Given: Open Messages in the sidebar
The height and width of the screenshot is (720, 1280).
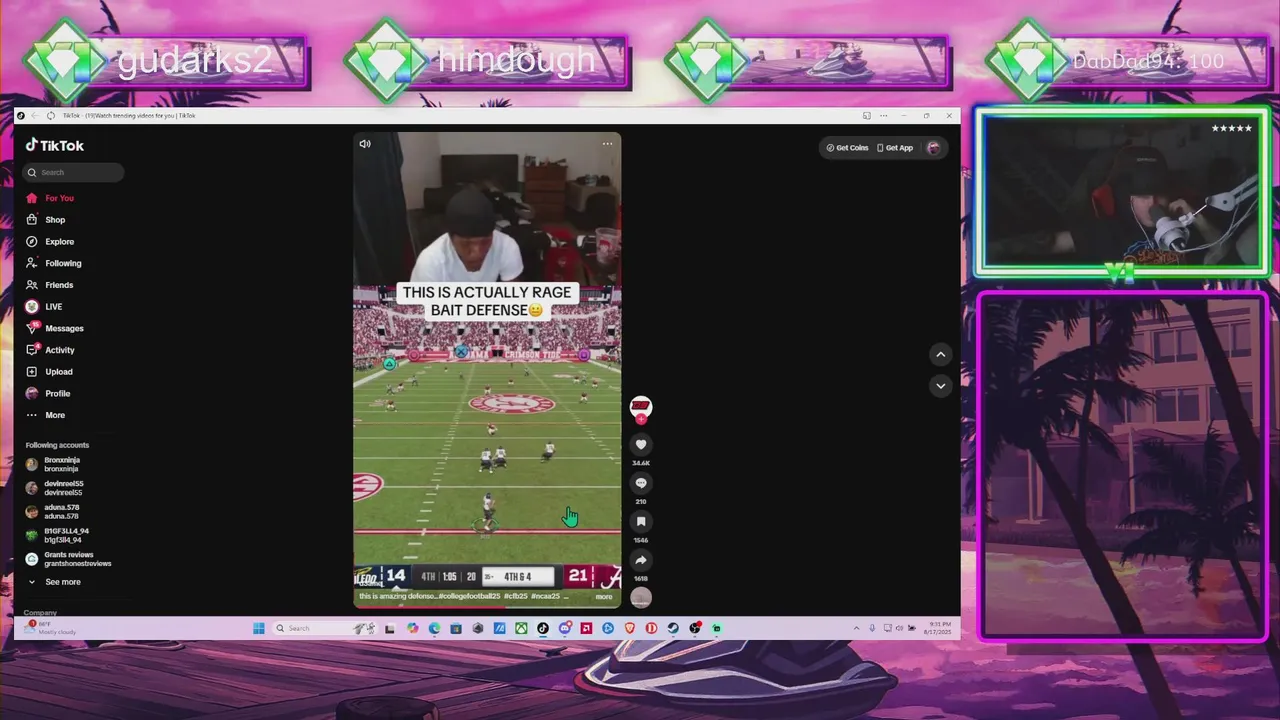Looking at the screenshot, I should [x=55, y=328].
